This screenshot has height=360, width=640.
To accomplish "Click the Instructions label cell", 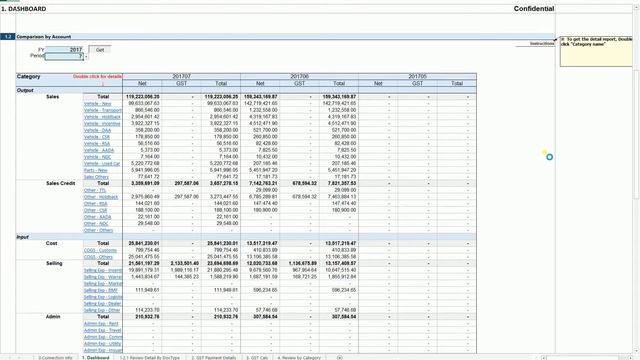I will (x=542, y=43).
